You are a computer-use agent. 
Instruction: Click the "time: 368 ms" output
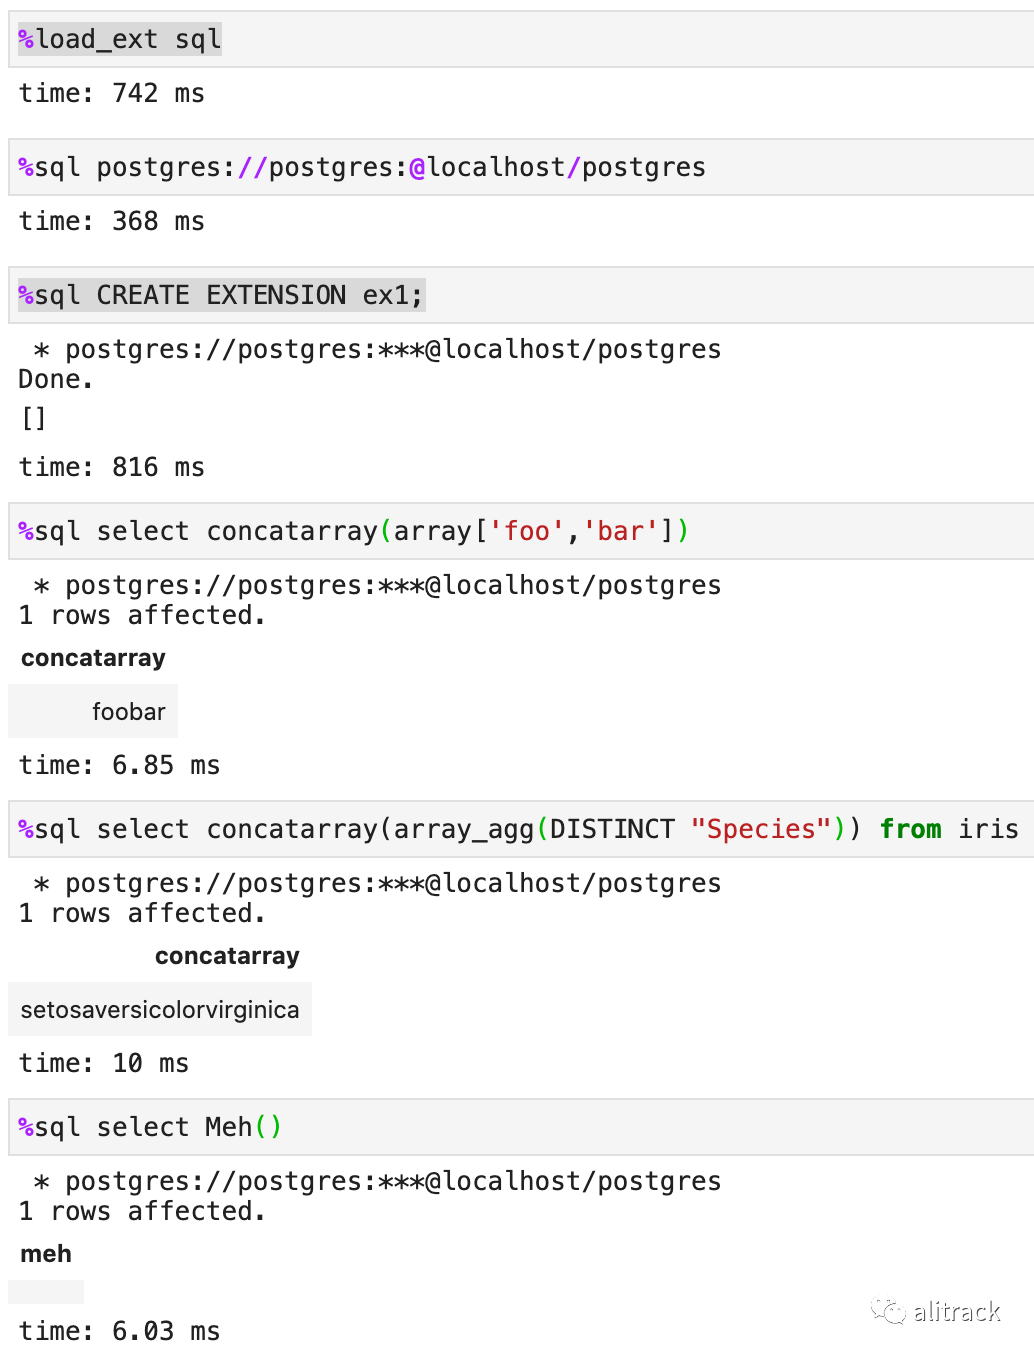click(x=112, y=222)
